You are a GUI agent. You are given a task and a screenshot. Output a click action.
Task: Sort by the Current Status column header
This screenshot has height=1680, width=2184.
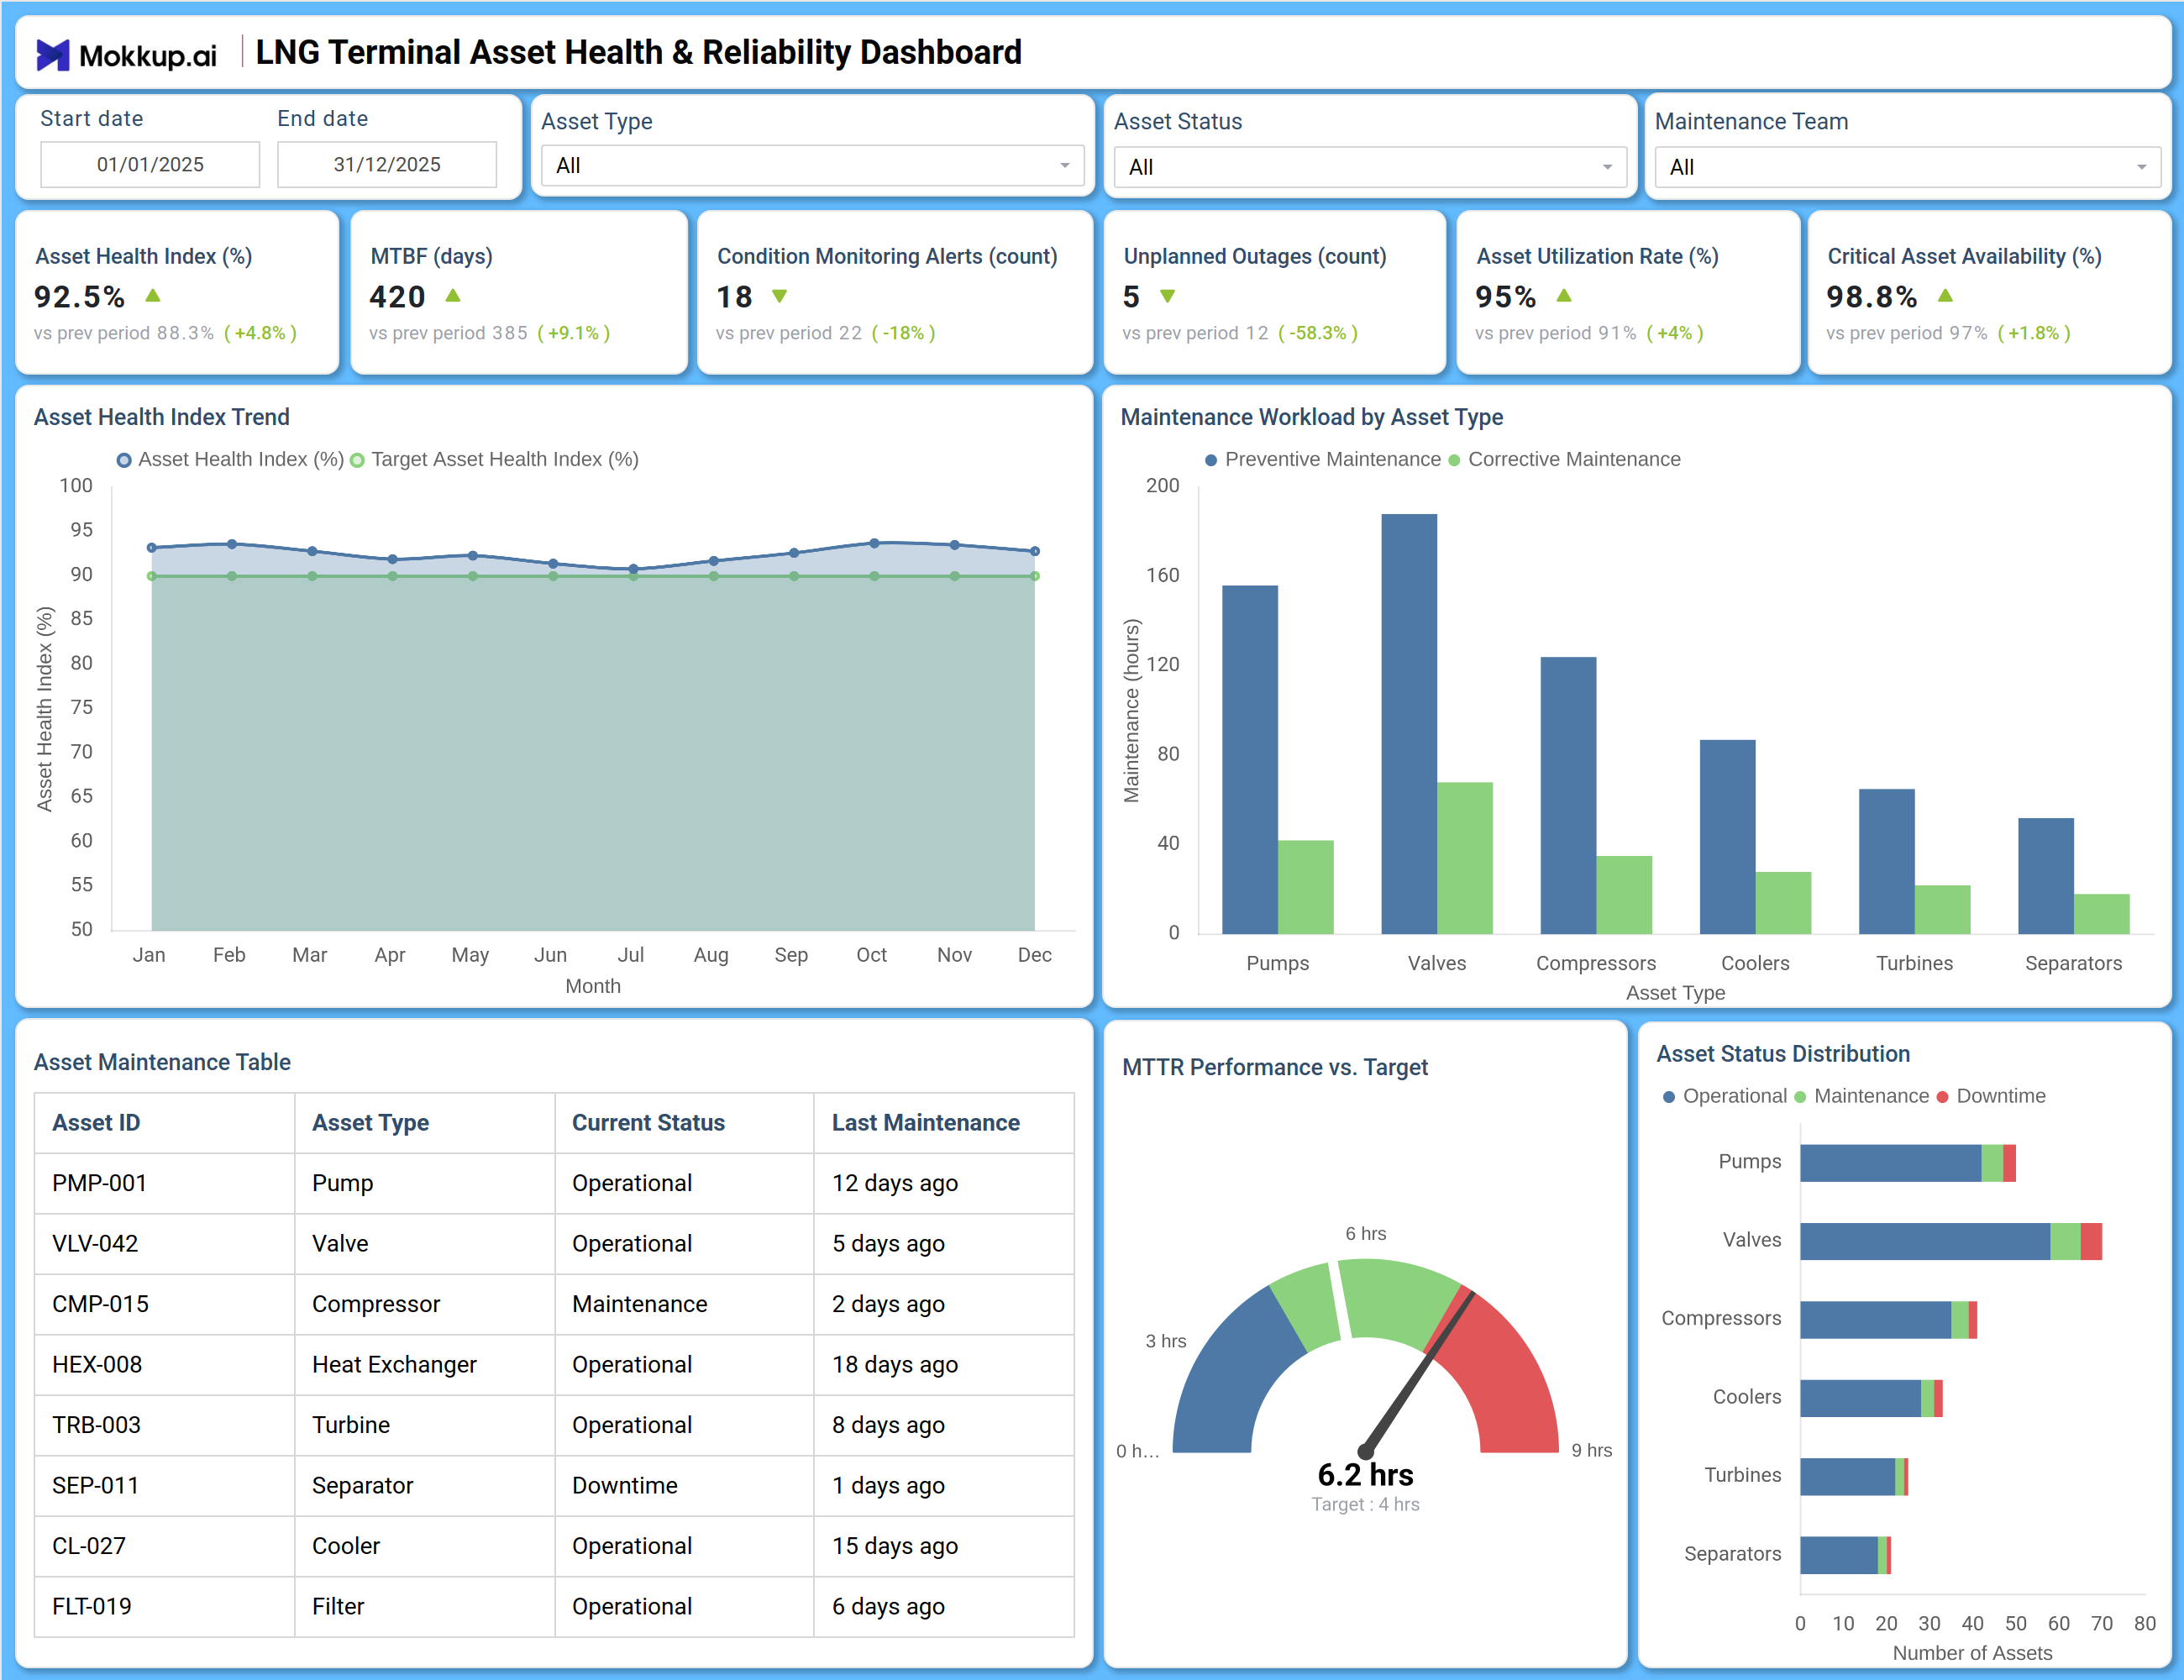pos(684,1123)
